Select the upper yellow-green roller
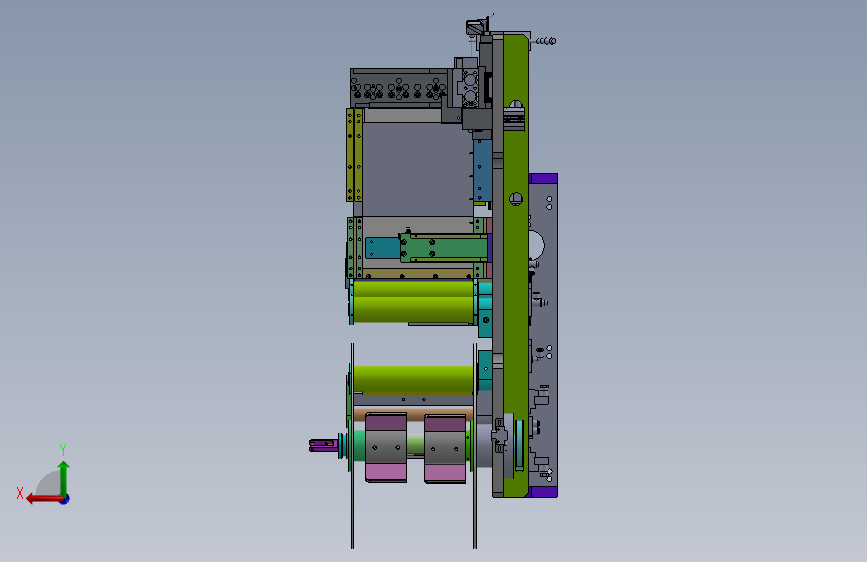Screen dimensions: 867x562 (x=414, y=301)
